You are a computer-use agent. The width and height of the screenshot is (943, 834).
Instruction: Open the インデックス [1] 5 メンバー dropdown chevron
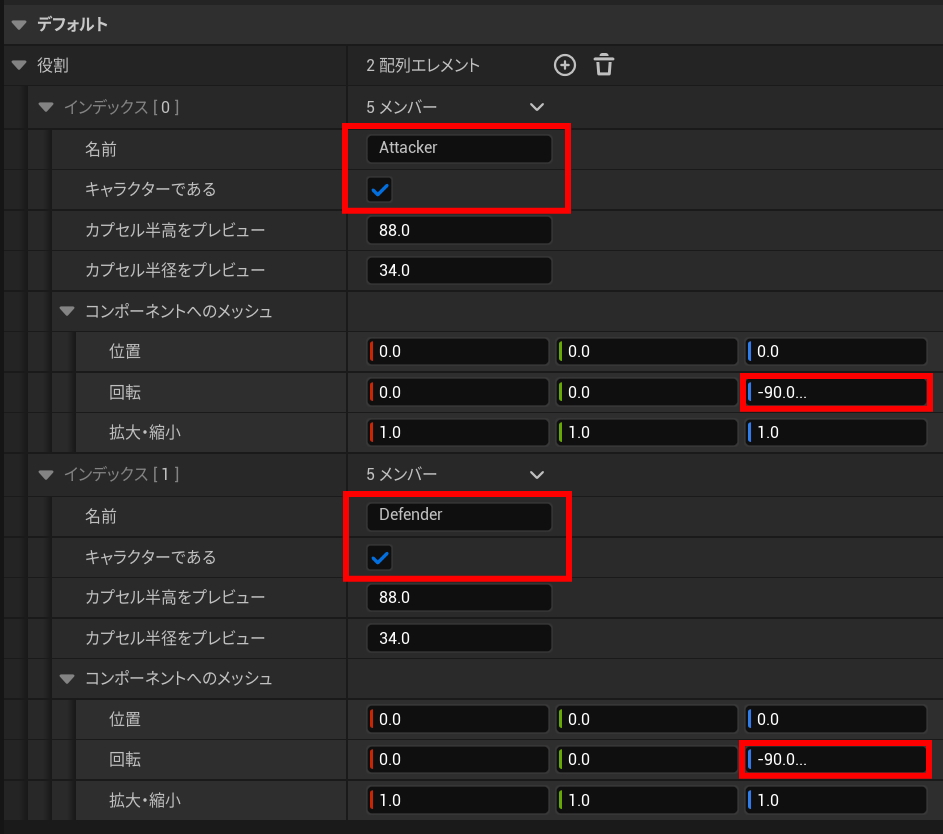coord(537,475)
